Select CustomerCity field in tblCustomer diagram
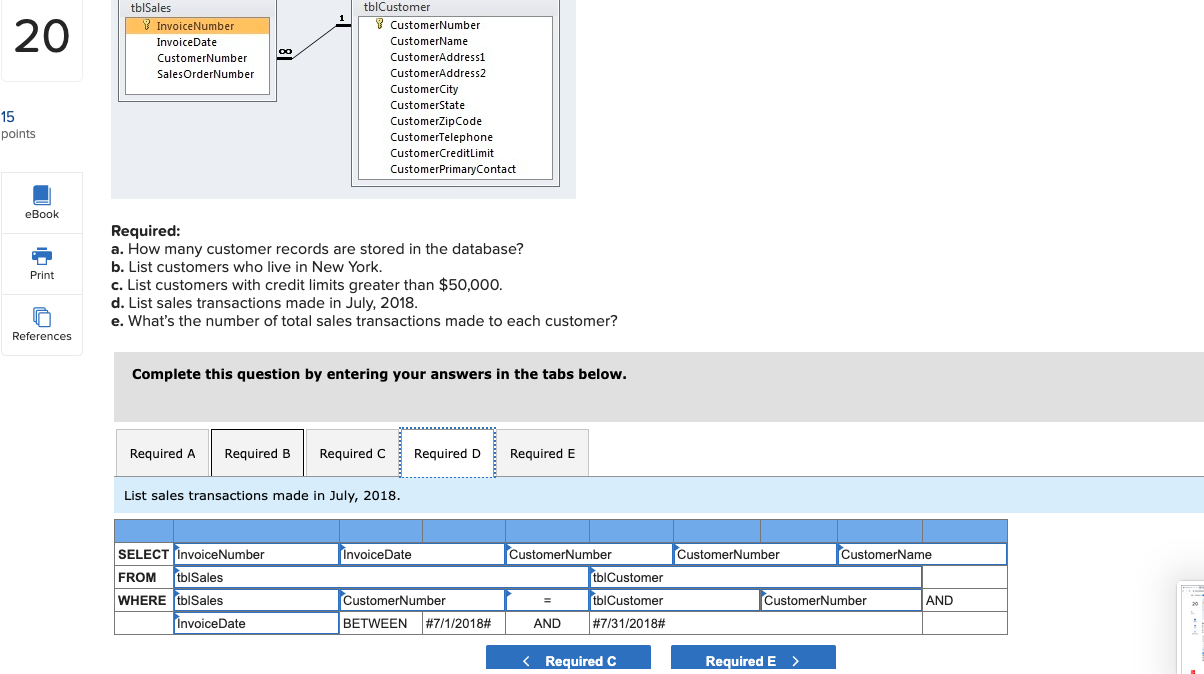The width and height of the screenshot is (1204, 674). point(424,89)
